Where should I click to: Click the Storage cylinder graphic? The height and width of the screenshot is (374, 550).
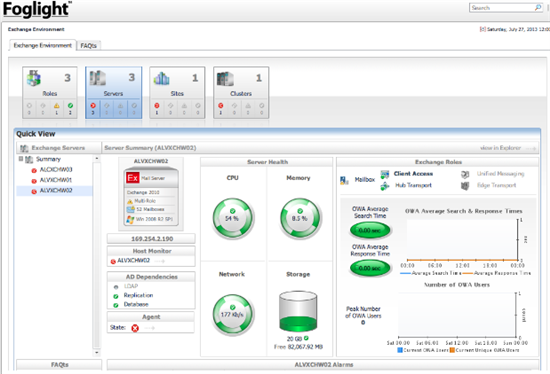298,311
